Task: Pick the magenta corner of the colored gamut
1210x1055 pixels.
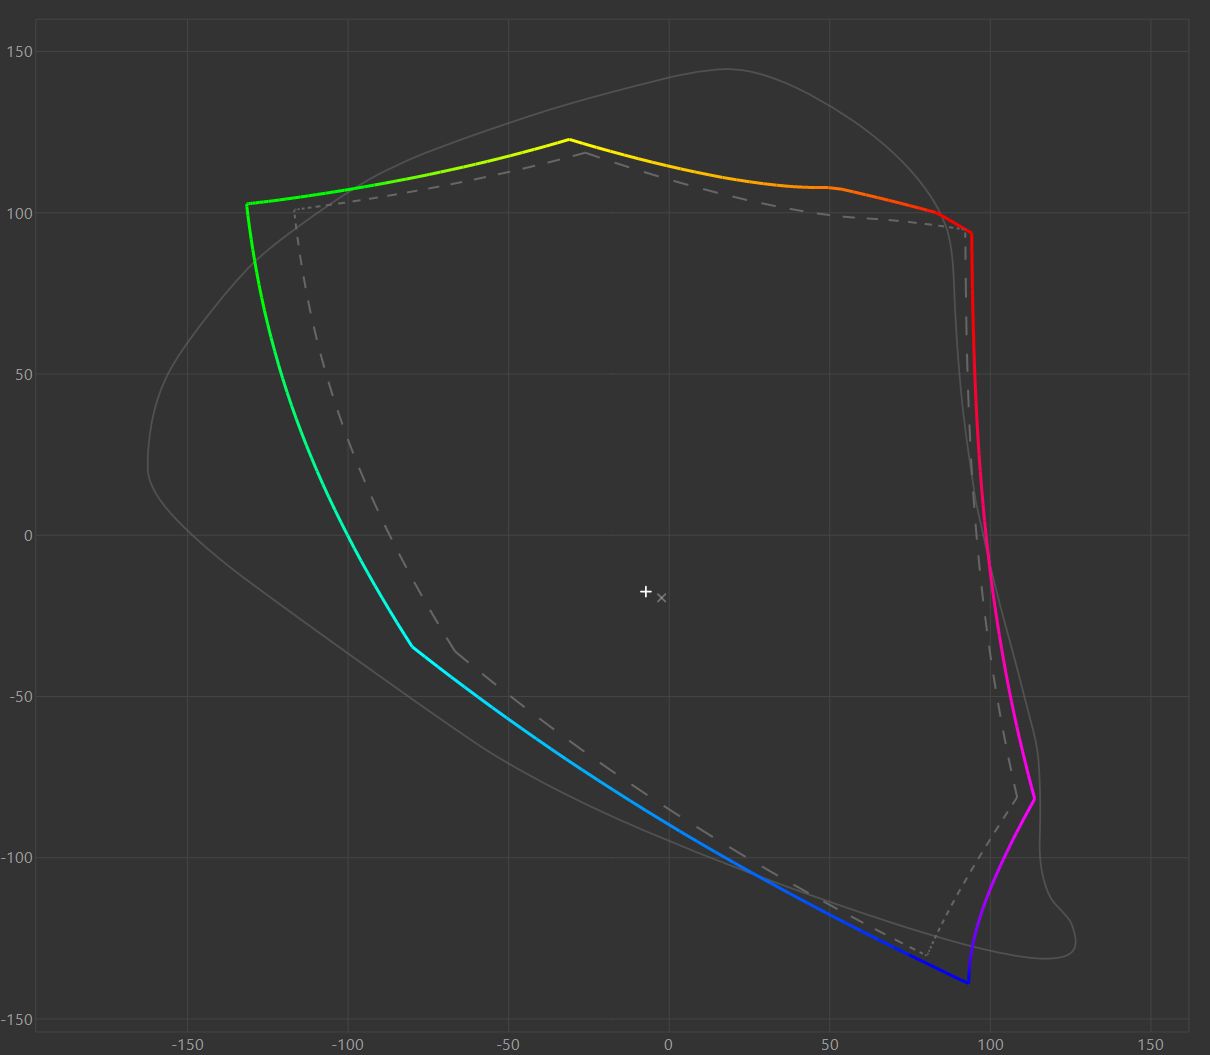Action: pos(1034,799)
